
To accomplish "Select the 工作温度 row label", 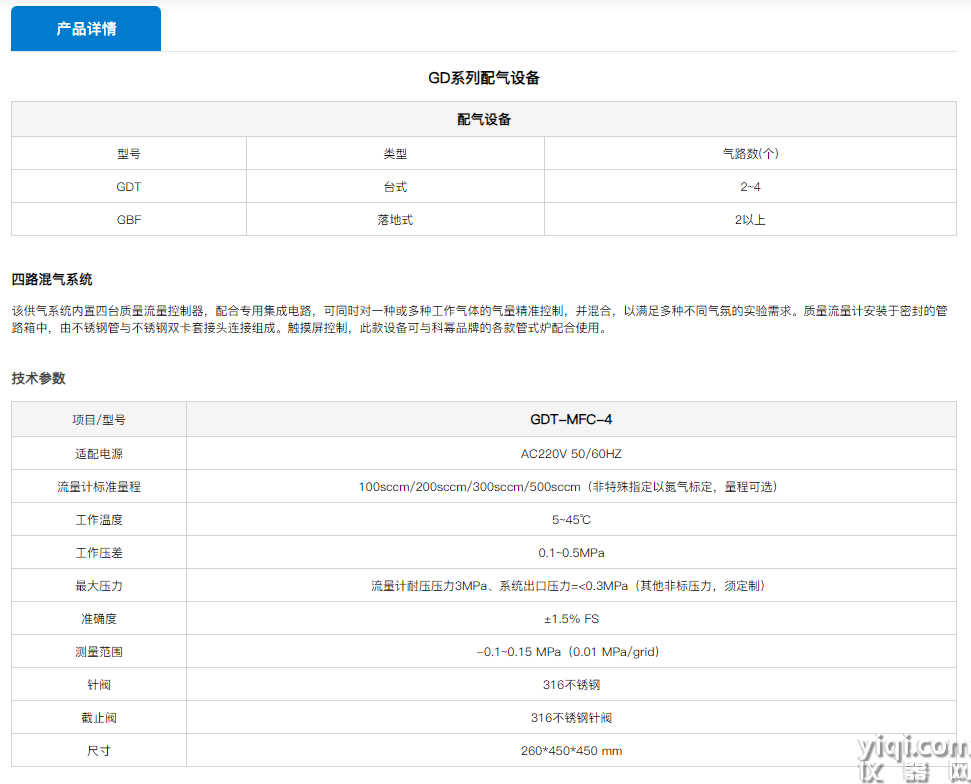I will [x=99, y=520].
